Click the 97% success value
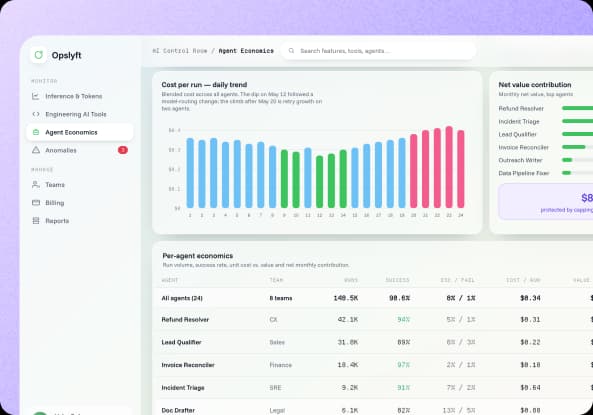This screenshot has height=415, width=593. pos(404,365)
